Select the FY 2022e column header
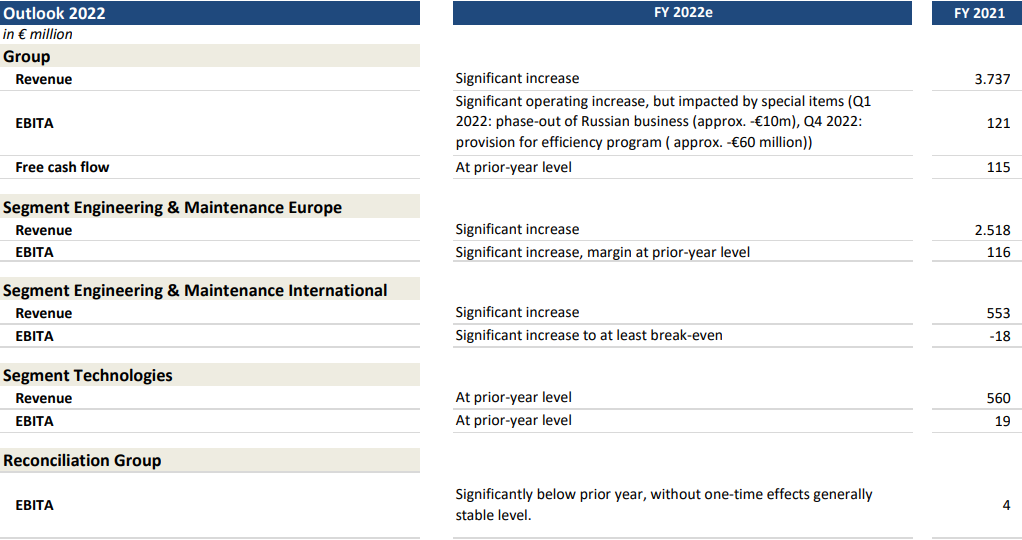This screenshot has width=1022, height=540. (682, 13)
